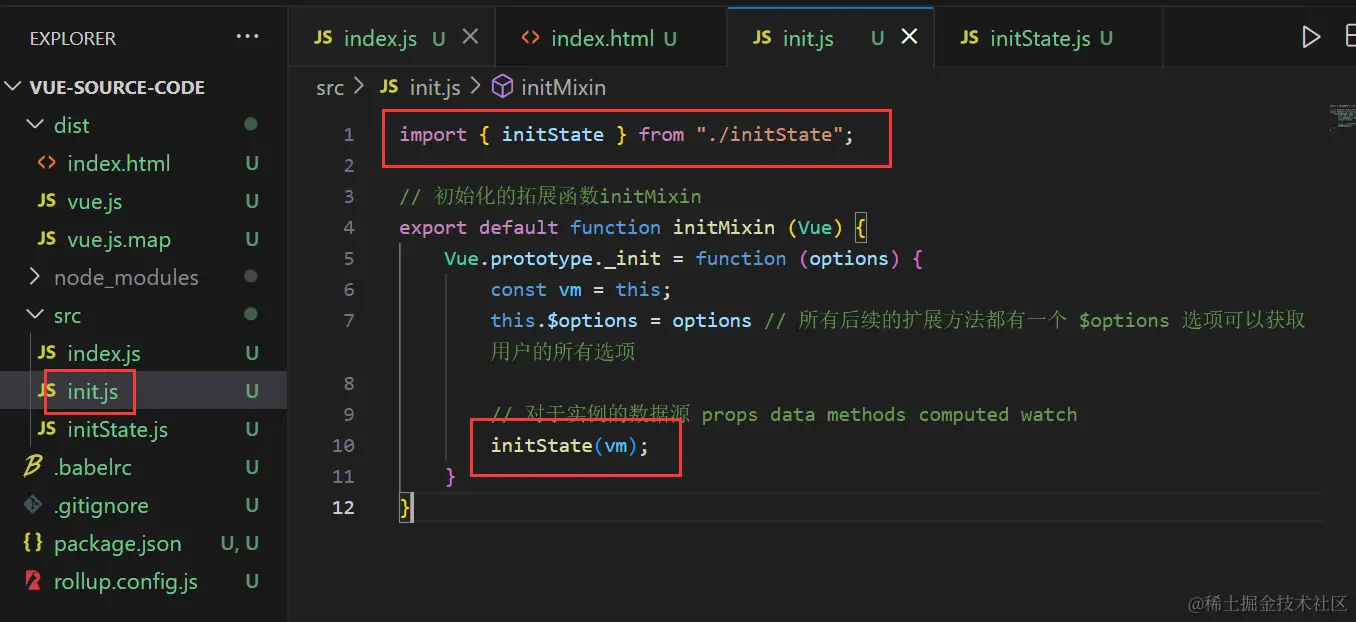Click the minimap code overview
Screen dimensions: 1356x622
[x=1341, y=118]
